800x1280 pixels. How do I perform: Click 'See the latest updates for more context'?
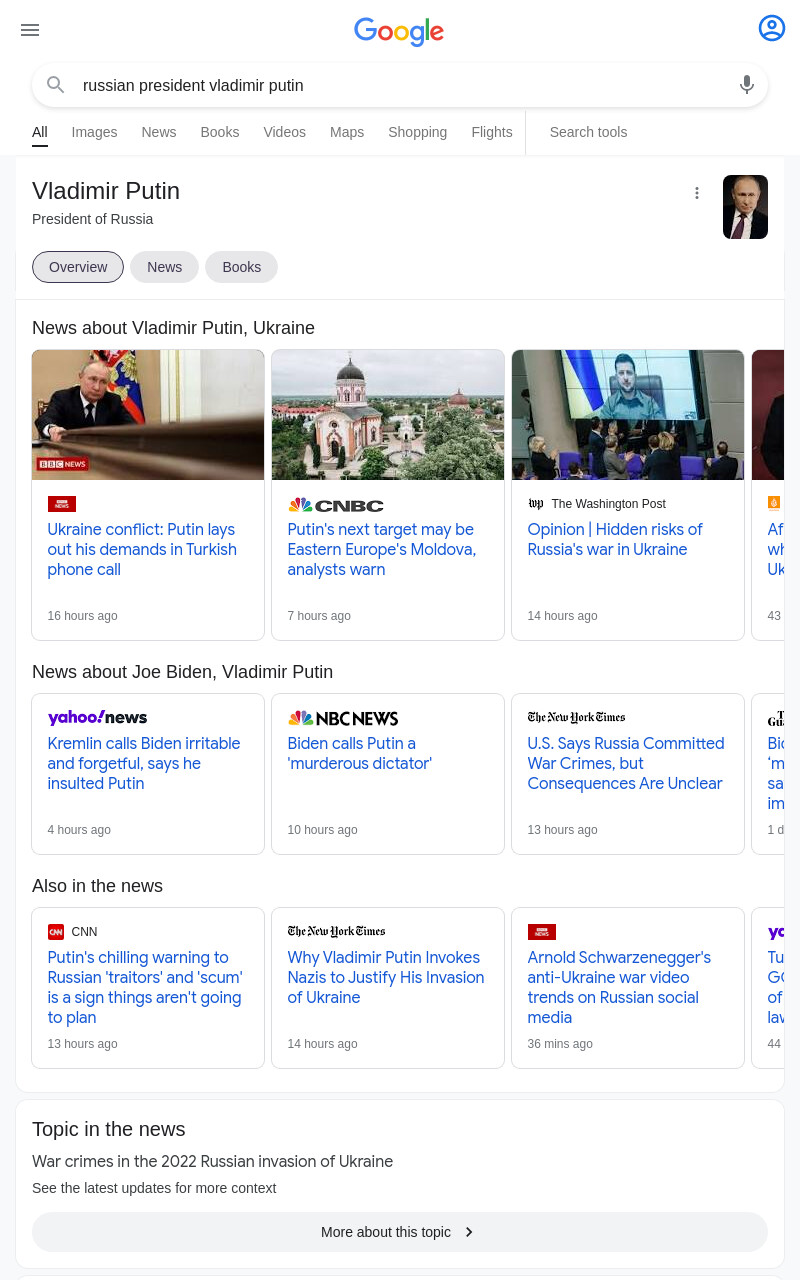tap(154, 1188)
